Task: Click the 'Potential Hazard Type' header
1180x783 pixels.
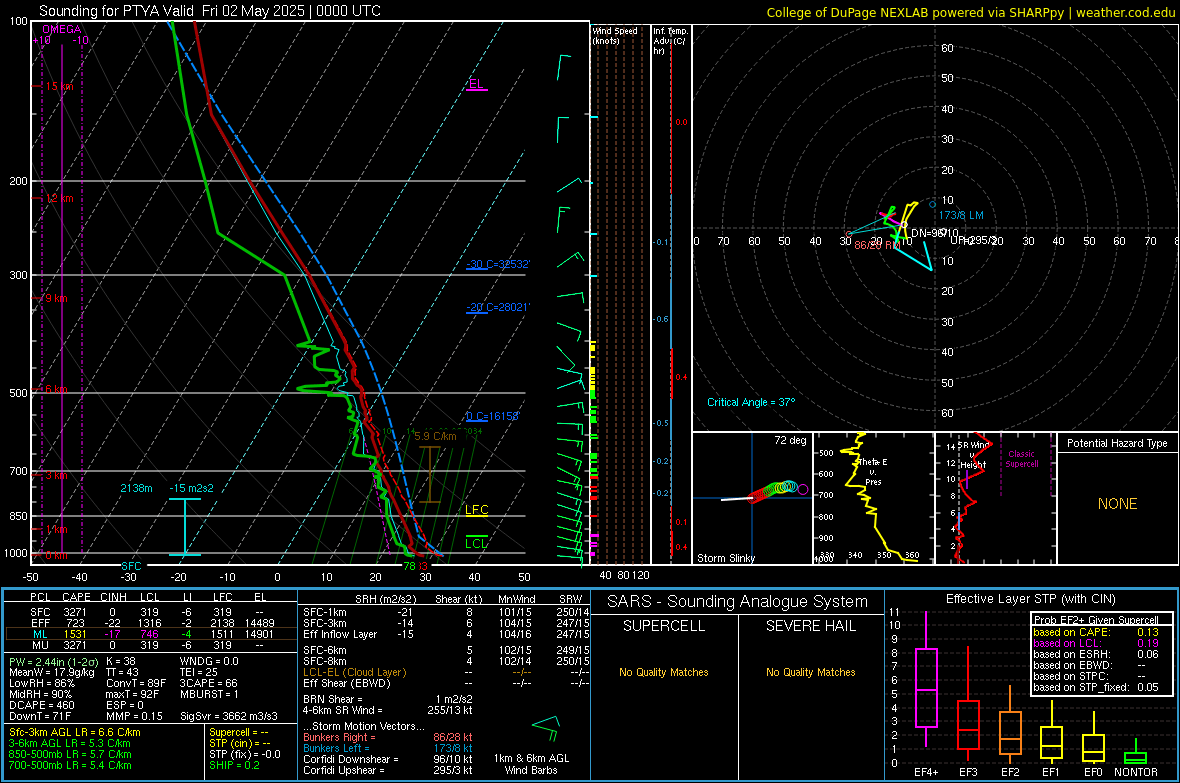Action: (x=1117, y=443)
